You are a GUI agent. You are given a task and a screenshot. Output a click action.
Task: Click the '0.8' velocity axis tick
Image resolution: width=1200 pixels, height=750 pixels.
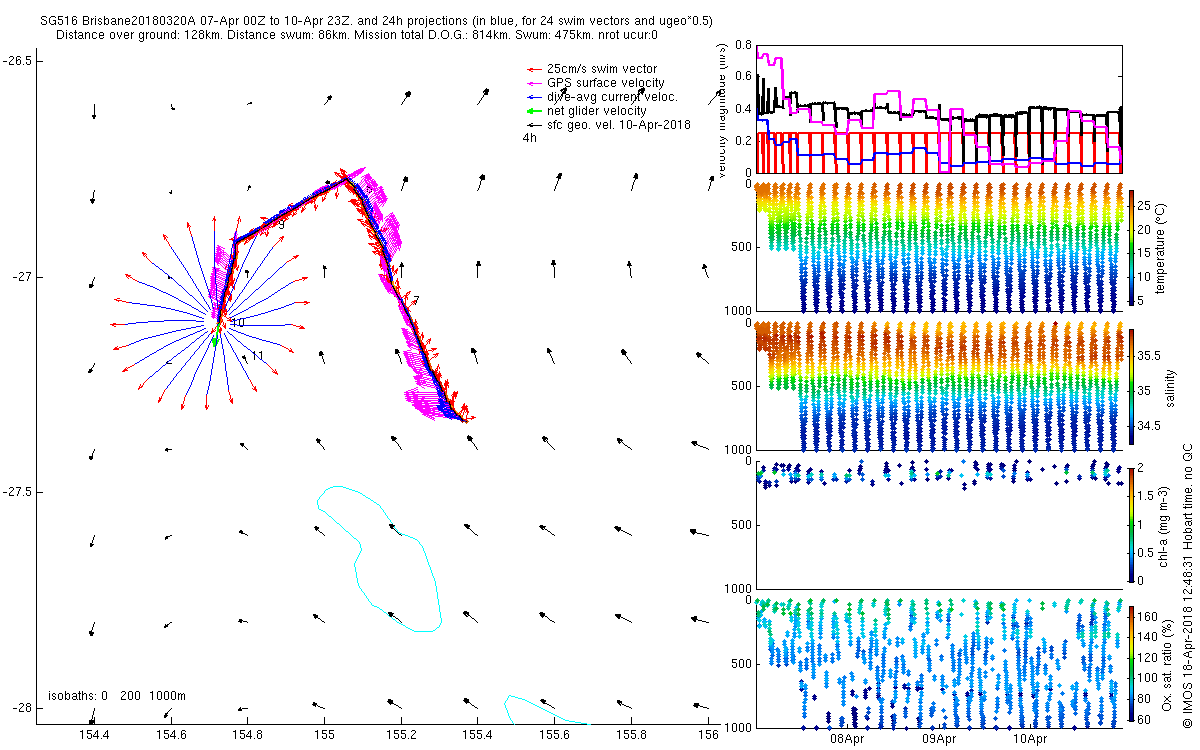[x=742, y=44]
